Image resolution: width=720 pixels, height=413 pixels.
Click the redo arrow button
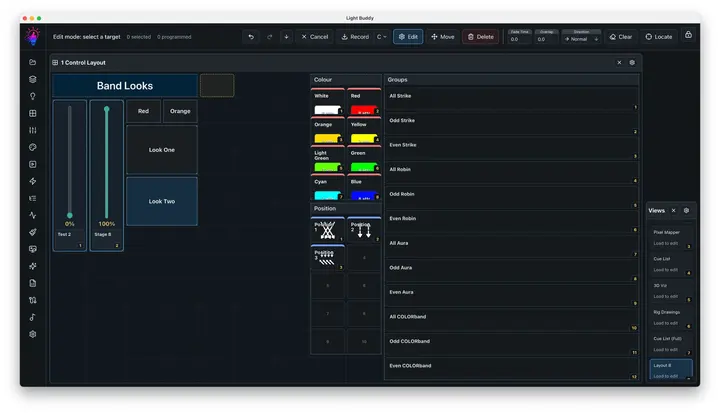[x=270, y=37]
